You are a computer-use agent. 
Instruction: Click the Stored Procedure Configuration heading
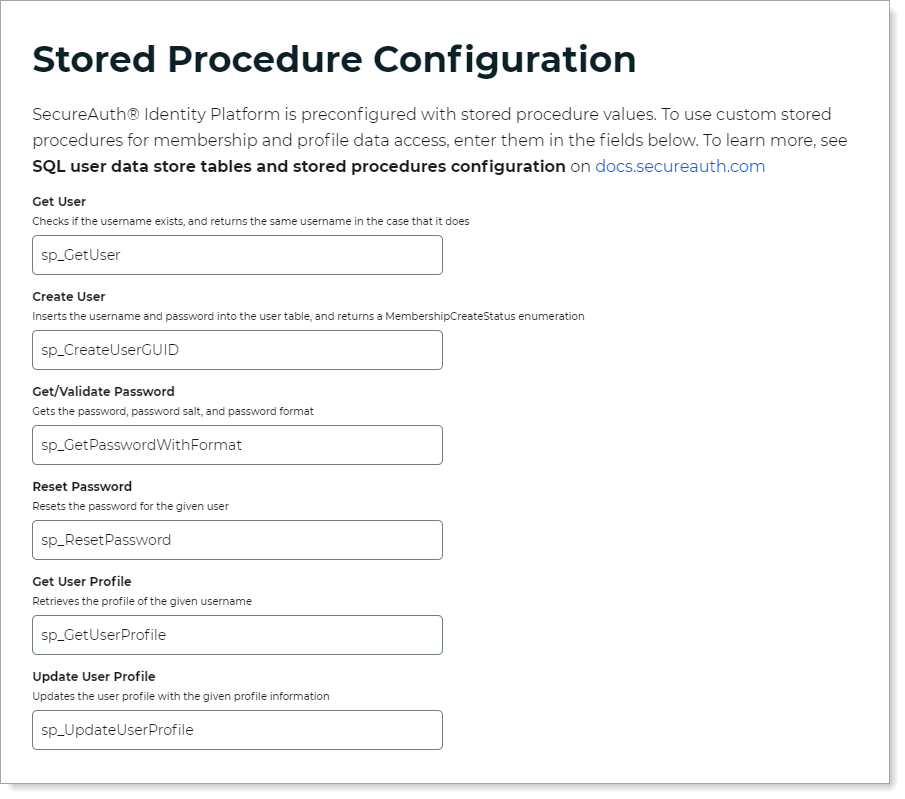(335, 60)
